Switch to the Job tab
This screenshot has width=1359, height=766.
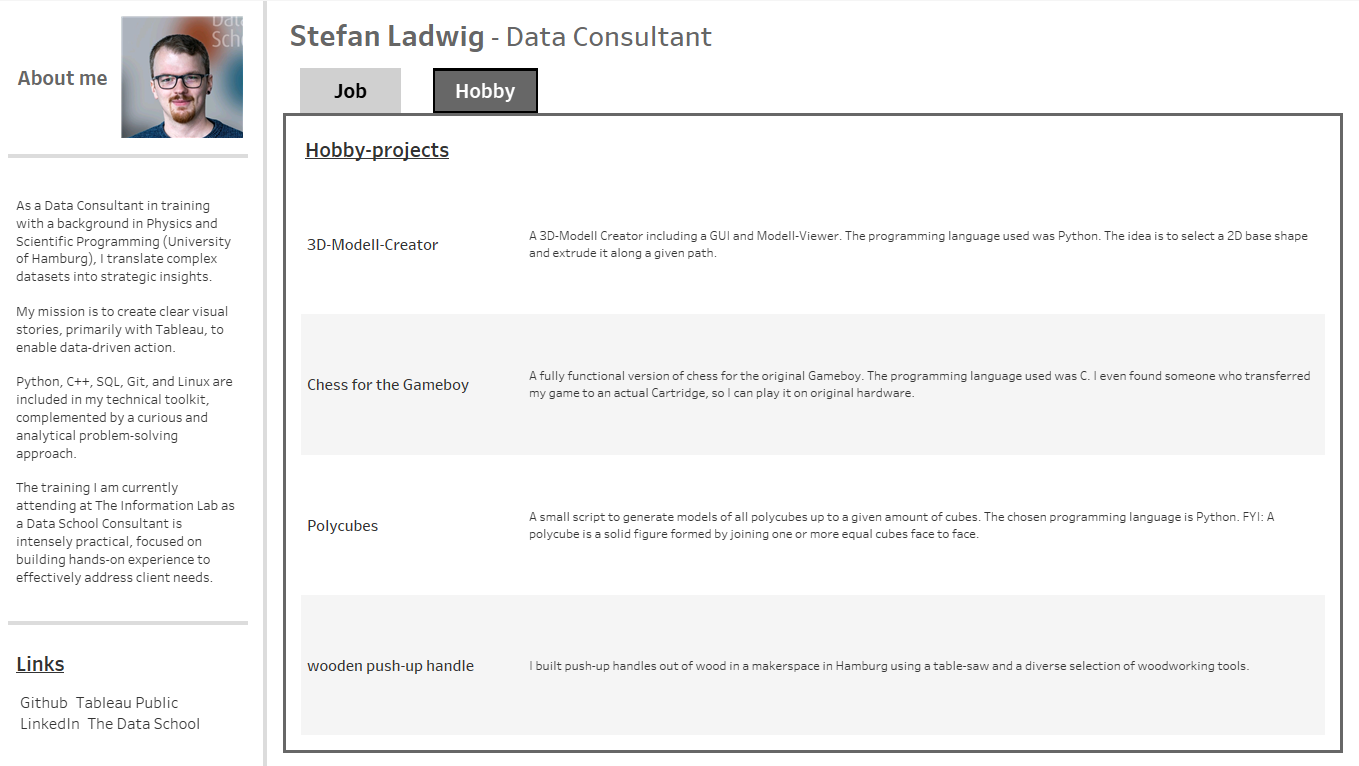point(350,91)
